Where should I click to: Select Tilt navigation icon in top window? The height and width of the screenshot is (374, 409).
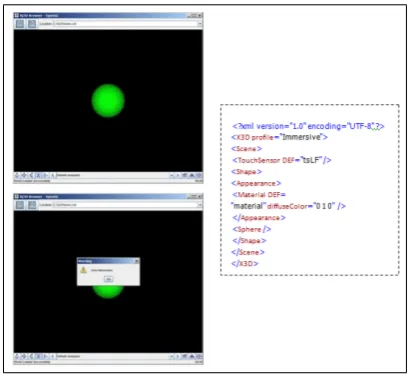tap(31, 175)
